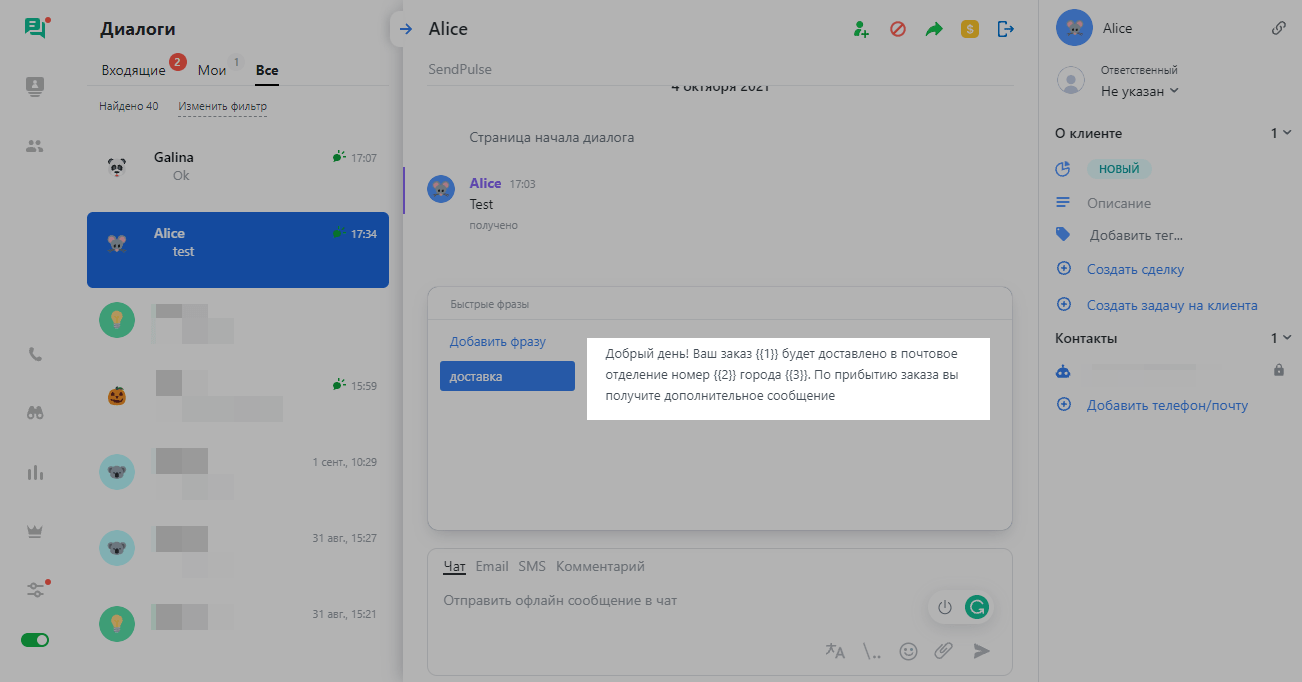Click Создать сделку link
This screenshot has height=682, width=1302.
pos(1135,269)
